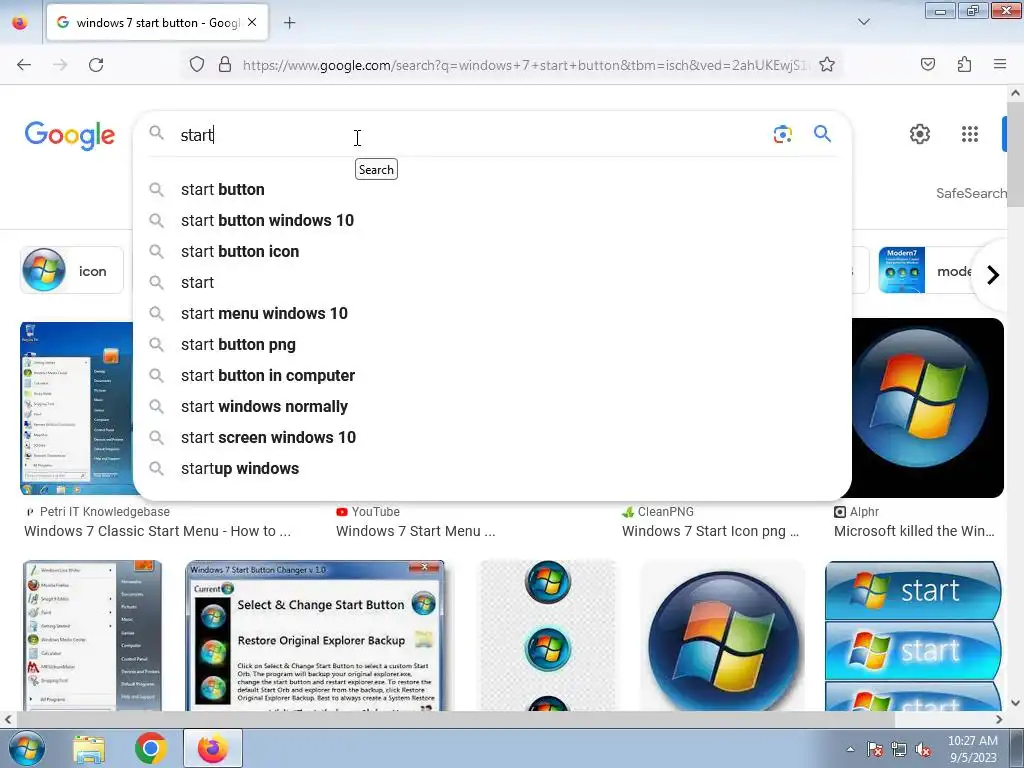
Task: Click the Firefox View icon
Action: tap(20, 23)
